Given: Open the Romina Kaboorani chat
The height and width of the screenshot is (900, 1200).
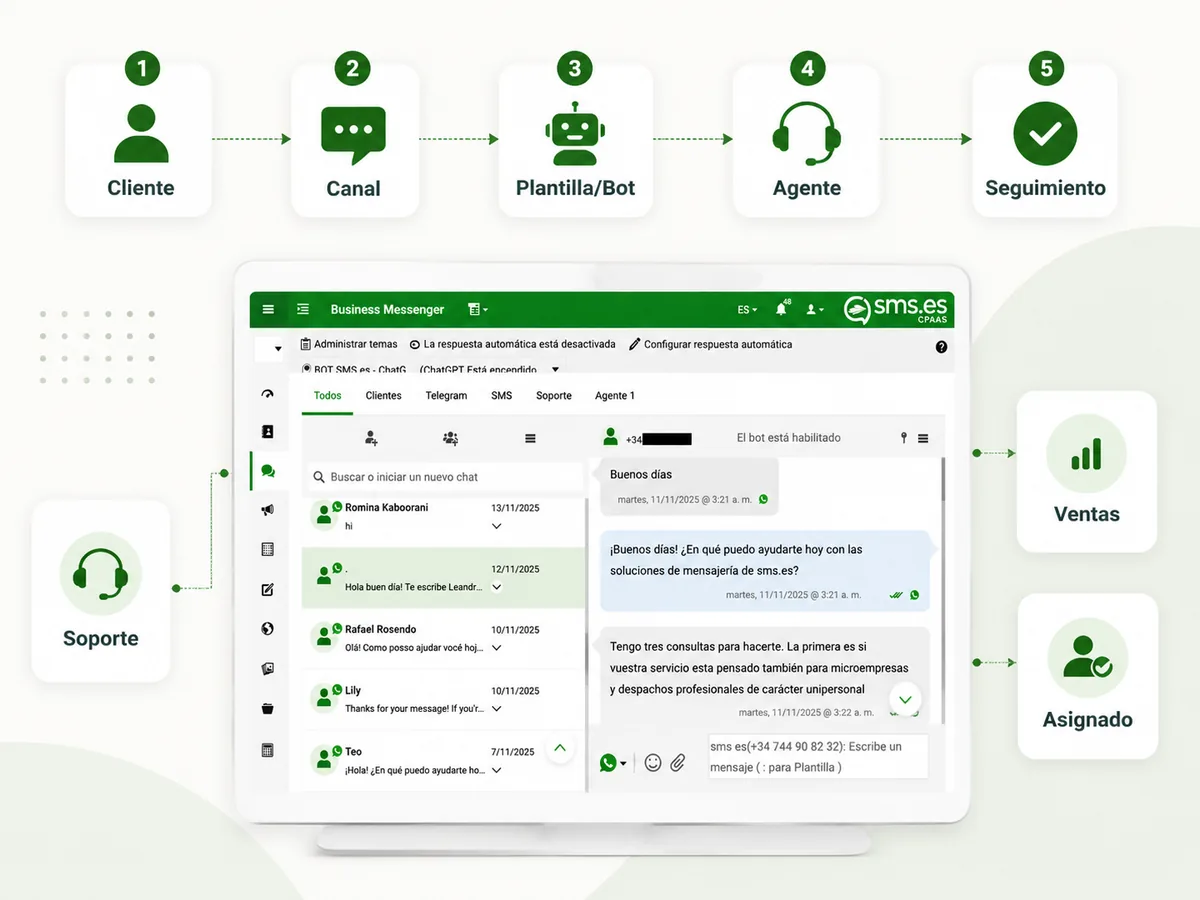Looking at the screenshot, I should point(444,517).
